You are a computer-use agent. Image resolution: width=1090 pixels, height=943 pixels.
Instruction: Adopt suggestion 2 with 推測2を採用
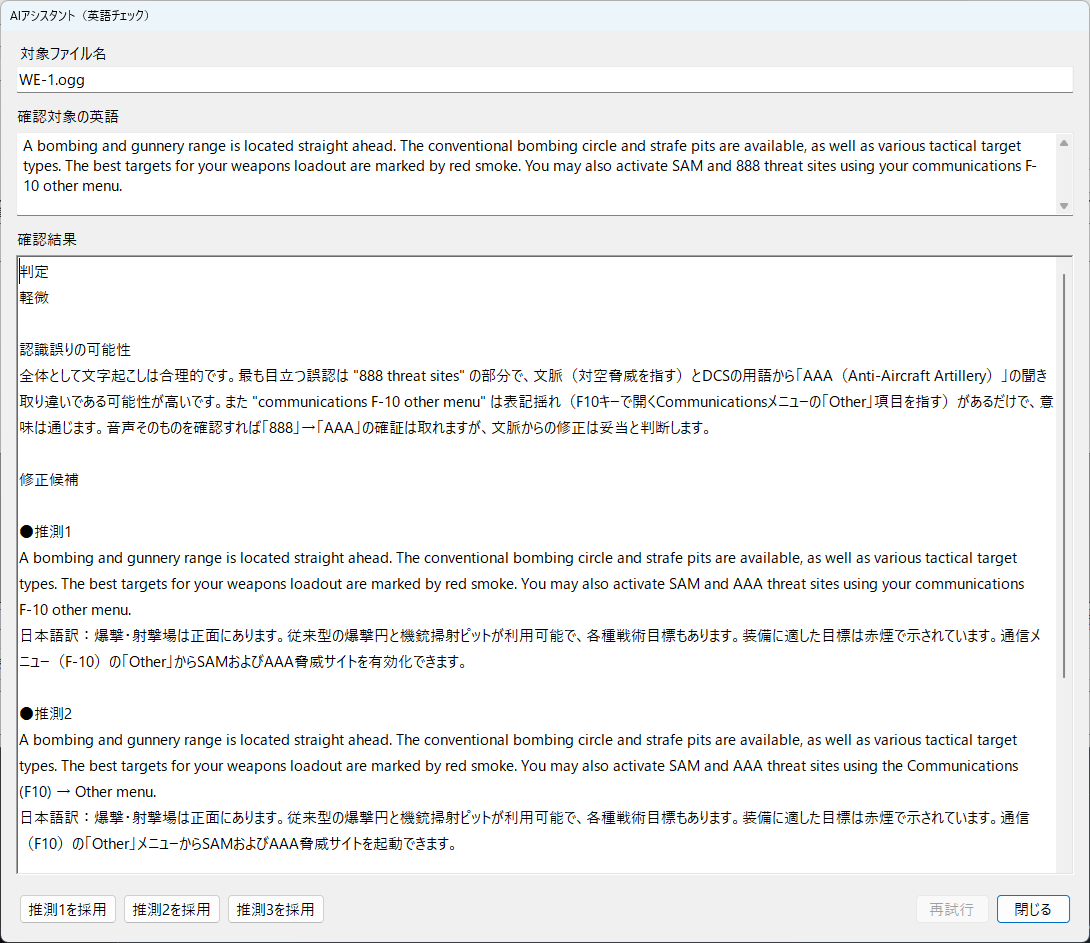pos(172,909)
